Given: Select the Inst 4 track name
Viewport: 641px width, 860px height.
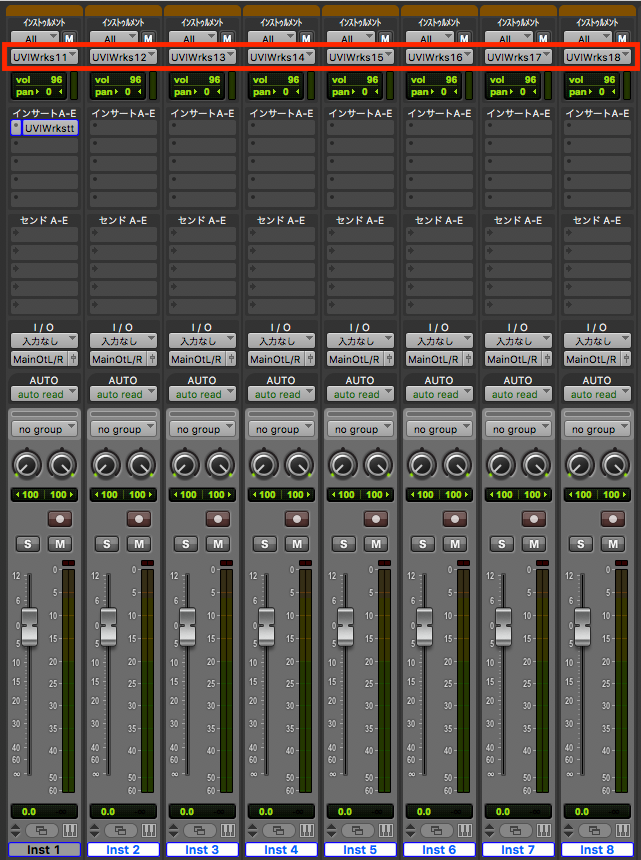Looking at the screenshot, I should click(x=281, y=850).
